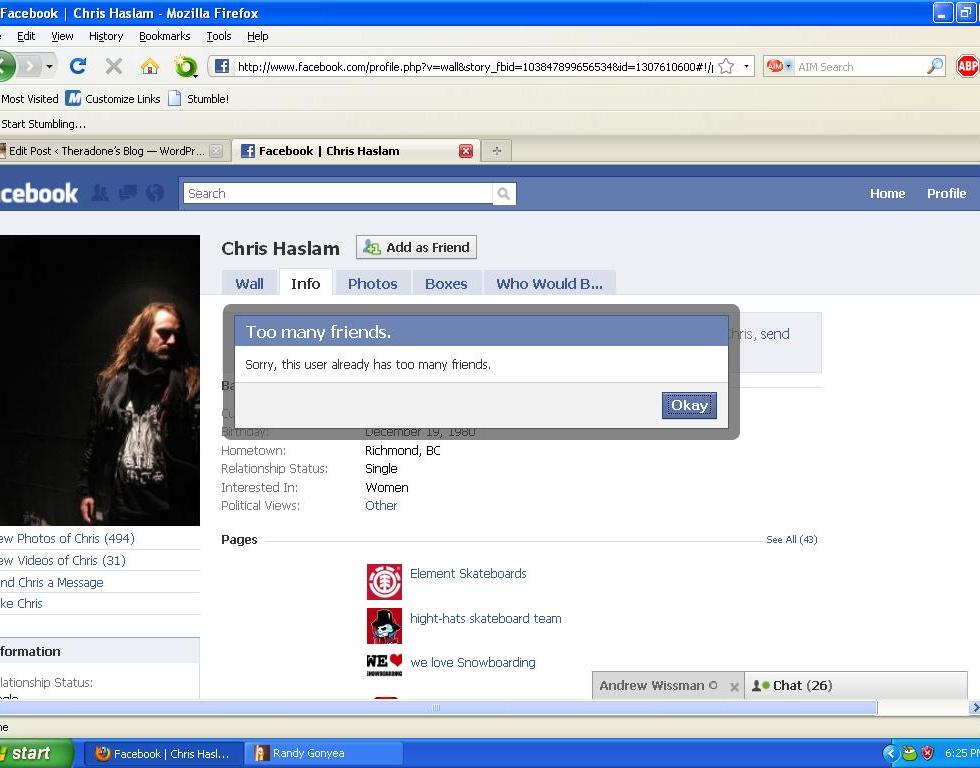Click the Firefox reload page icon
Viewport: 980px width, 768px height.
pos(78,66)
